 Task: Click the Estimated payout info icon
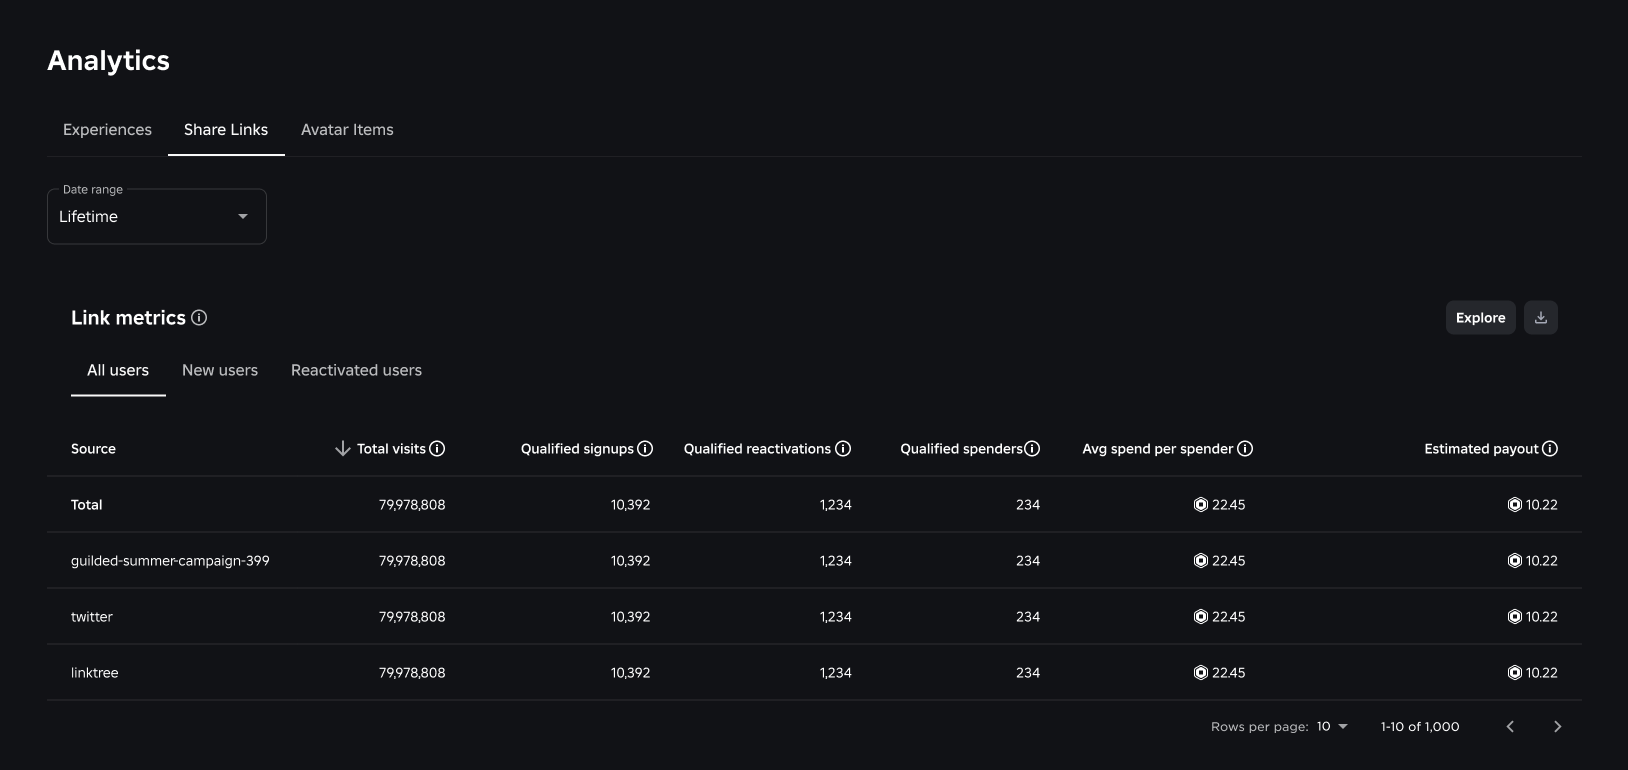pyautogui.click(x=1550, y=449)
